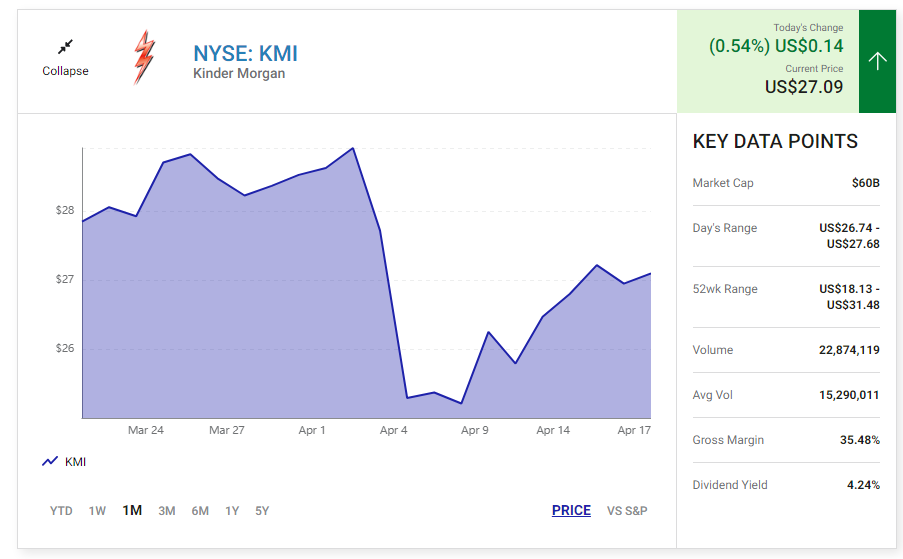The height and width of the screenshot is (559, 903).
Task: Click the Apr 14 x-axis label
Action: point(553,430)
